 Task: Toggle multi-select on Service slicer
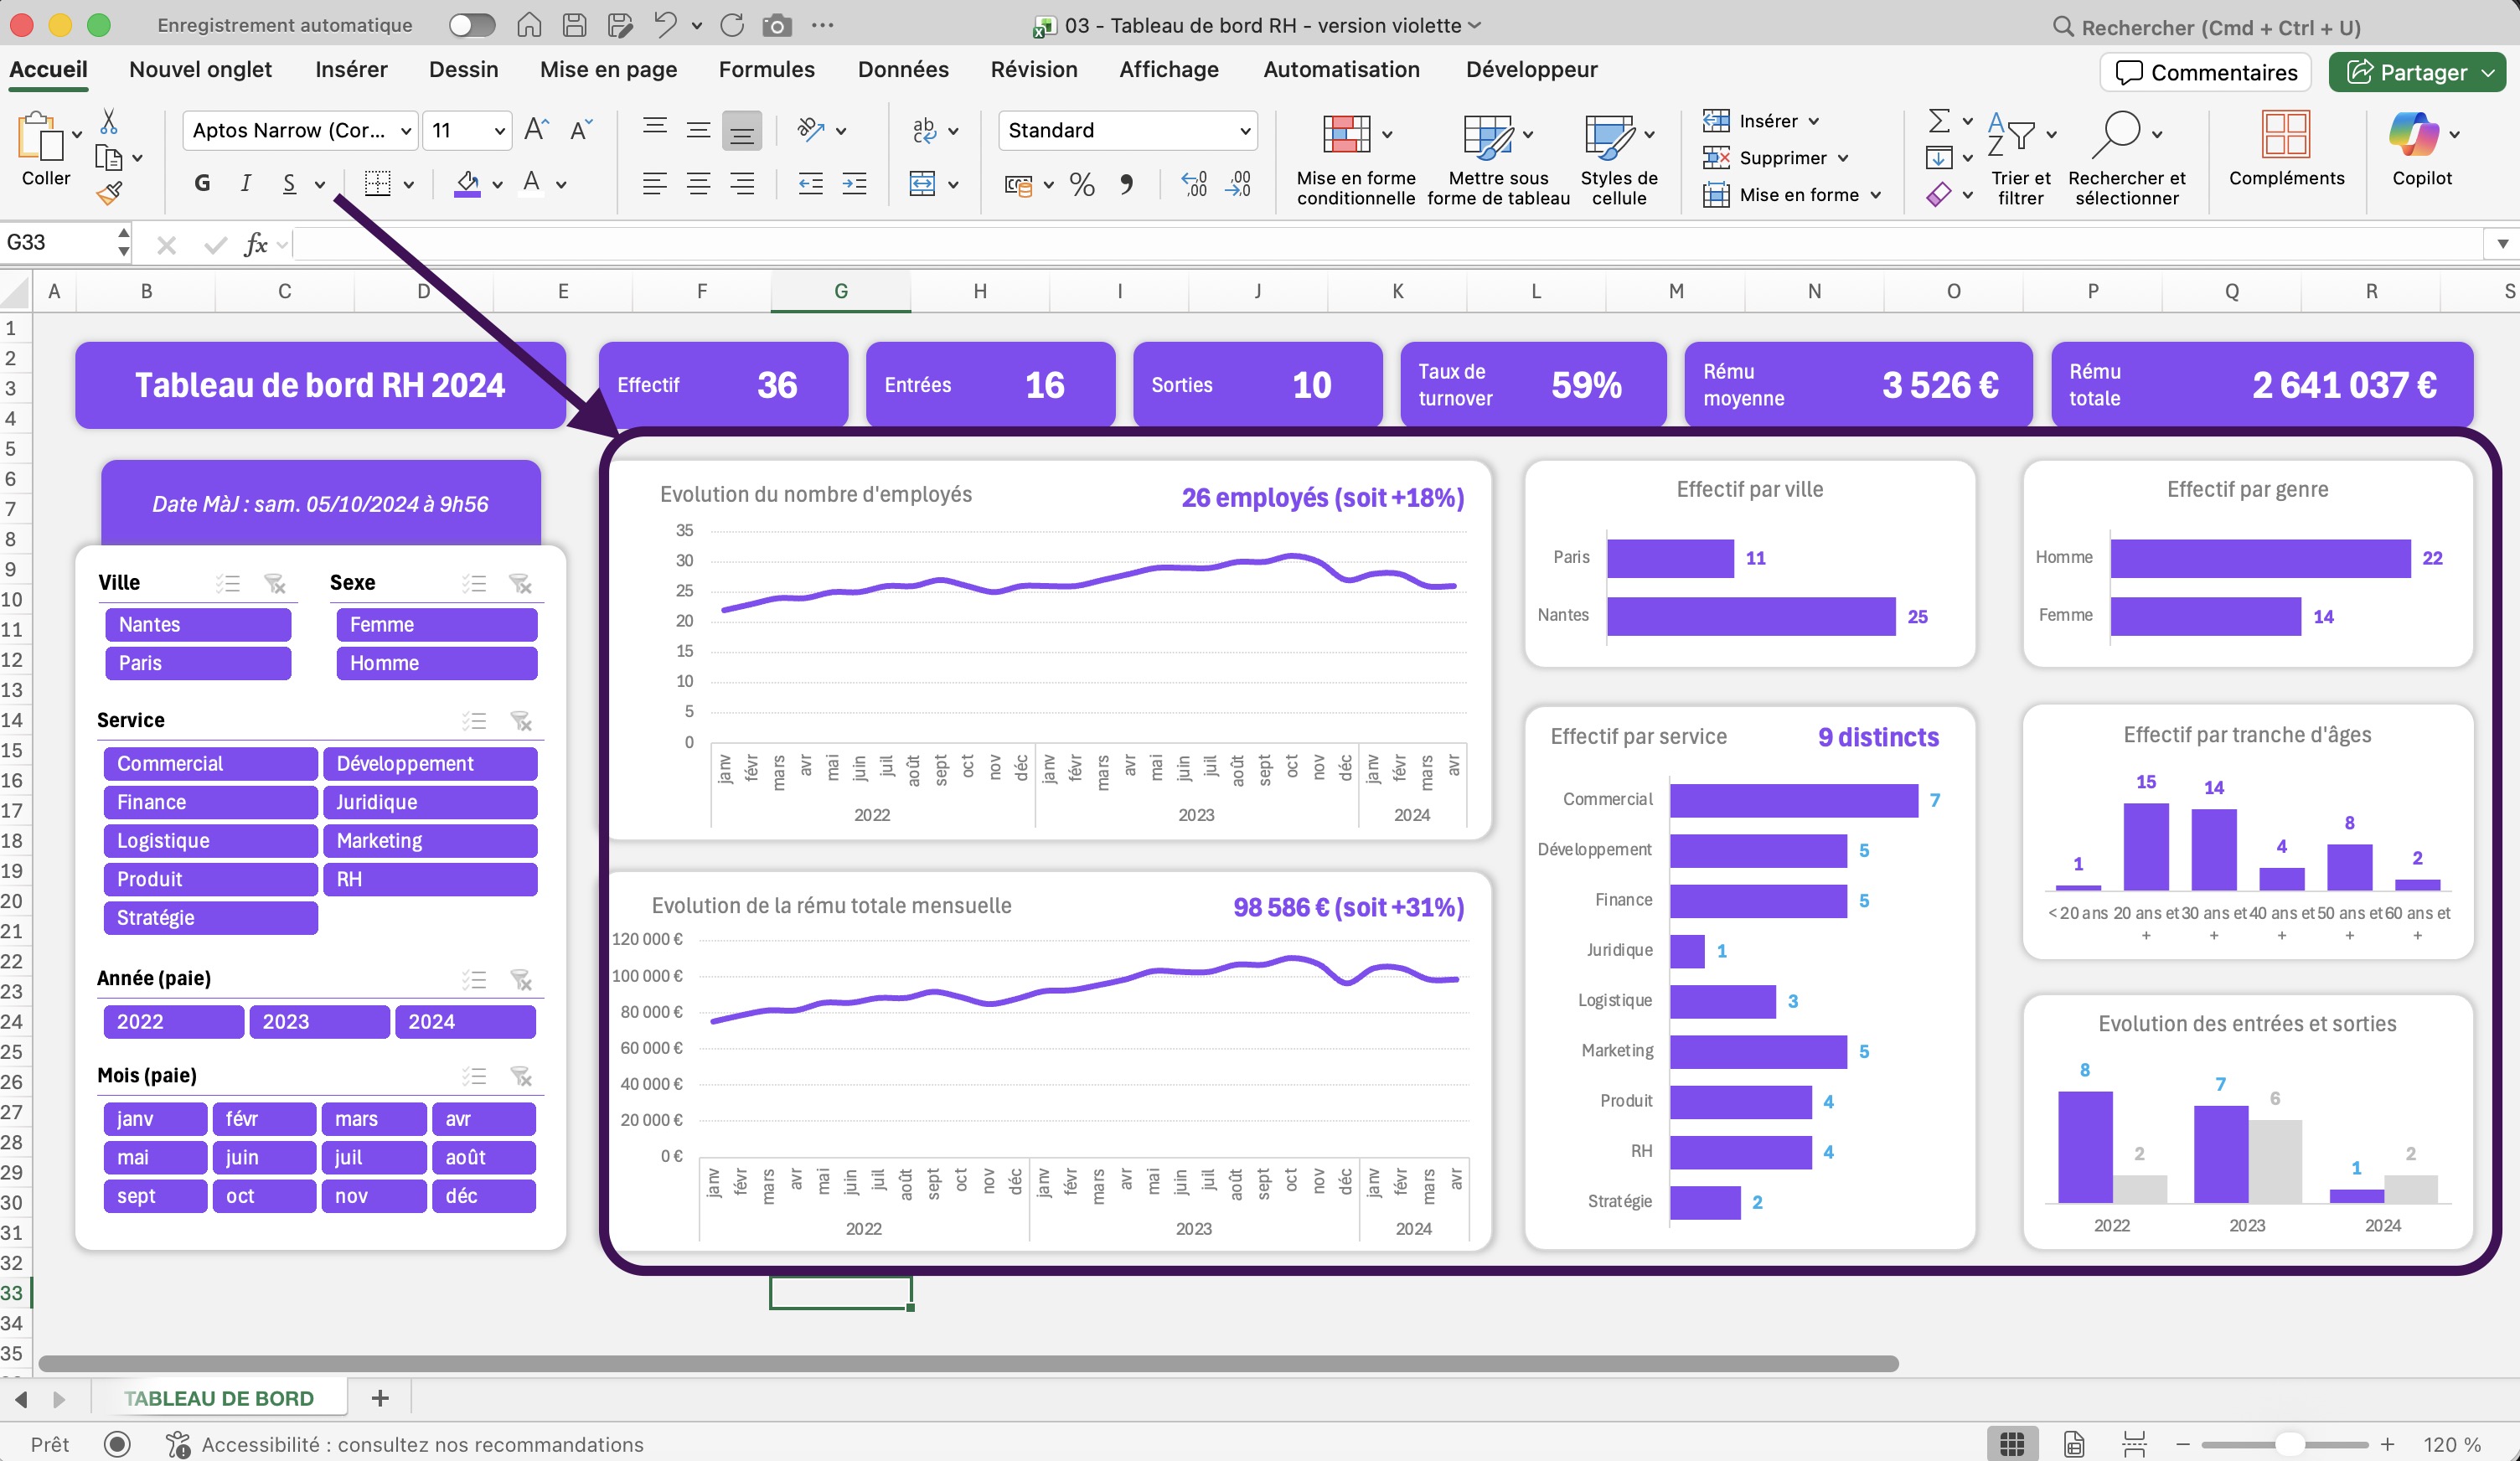point(474,721)
